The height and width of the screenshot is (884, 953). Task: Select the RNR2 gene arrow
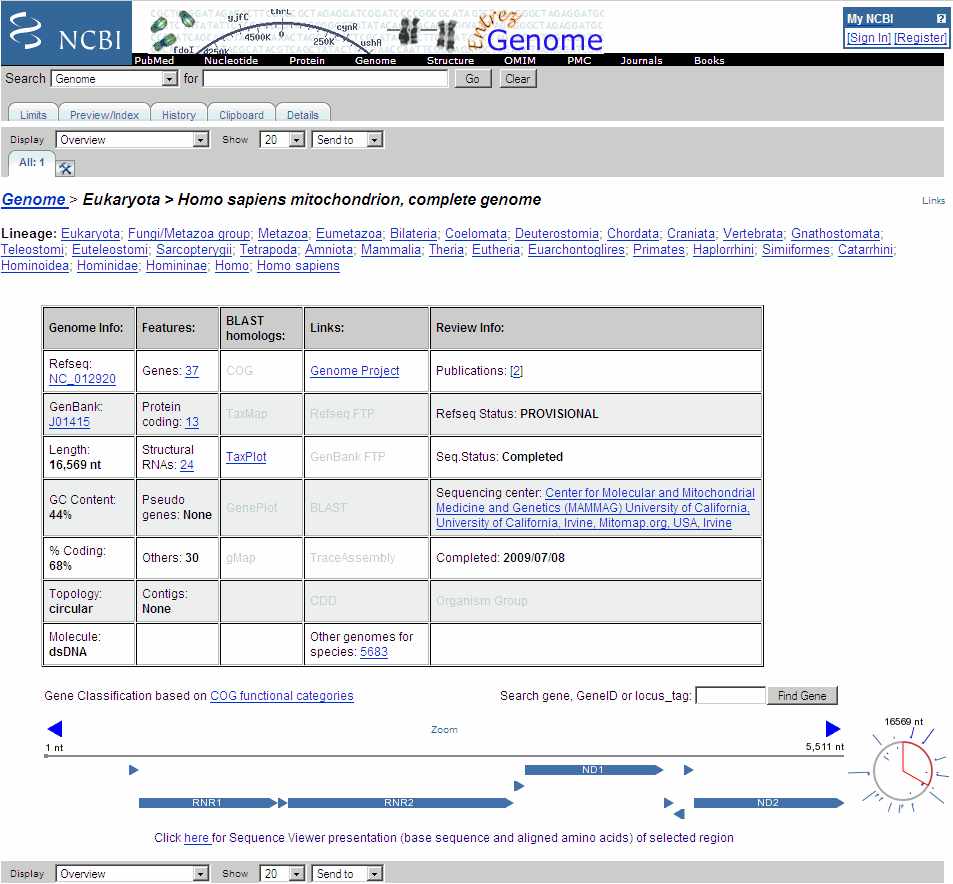(x=400, y=803)
